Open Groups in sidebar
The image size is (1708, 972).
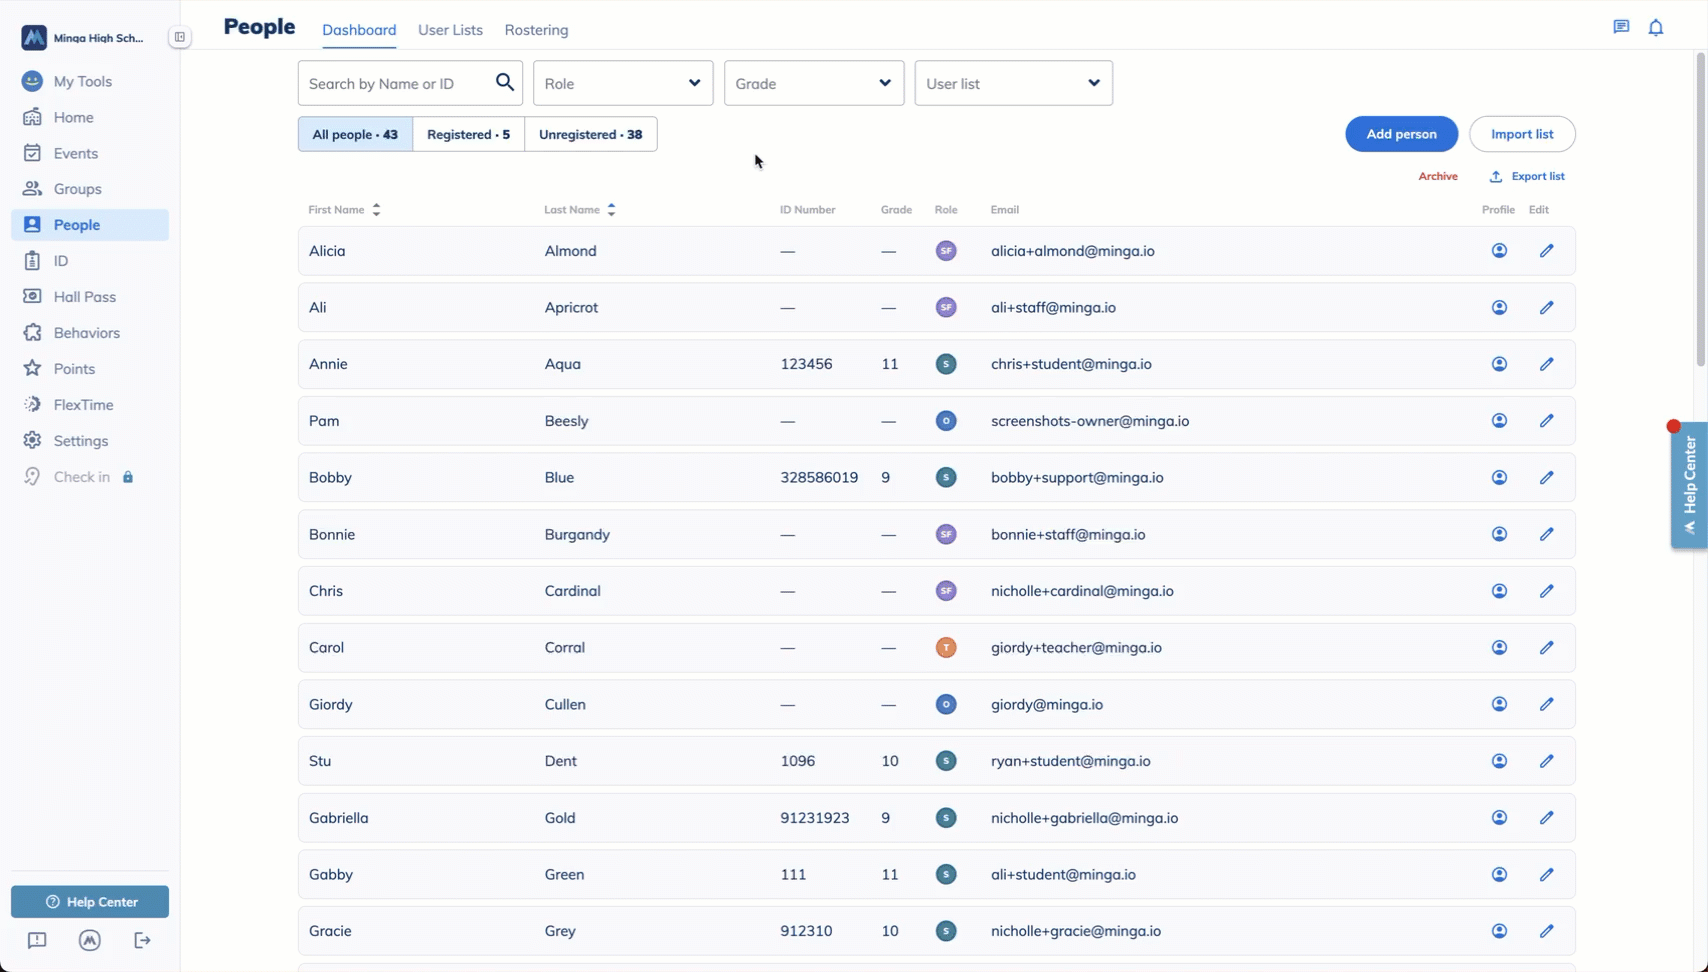(x=90, y=189)
